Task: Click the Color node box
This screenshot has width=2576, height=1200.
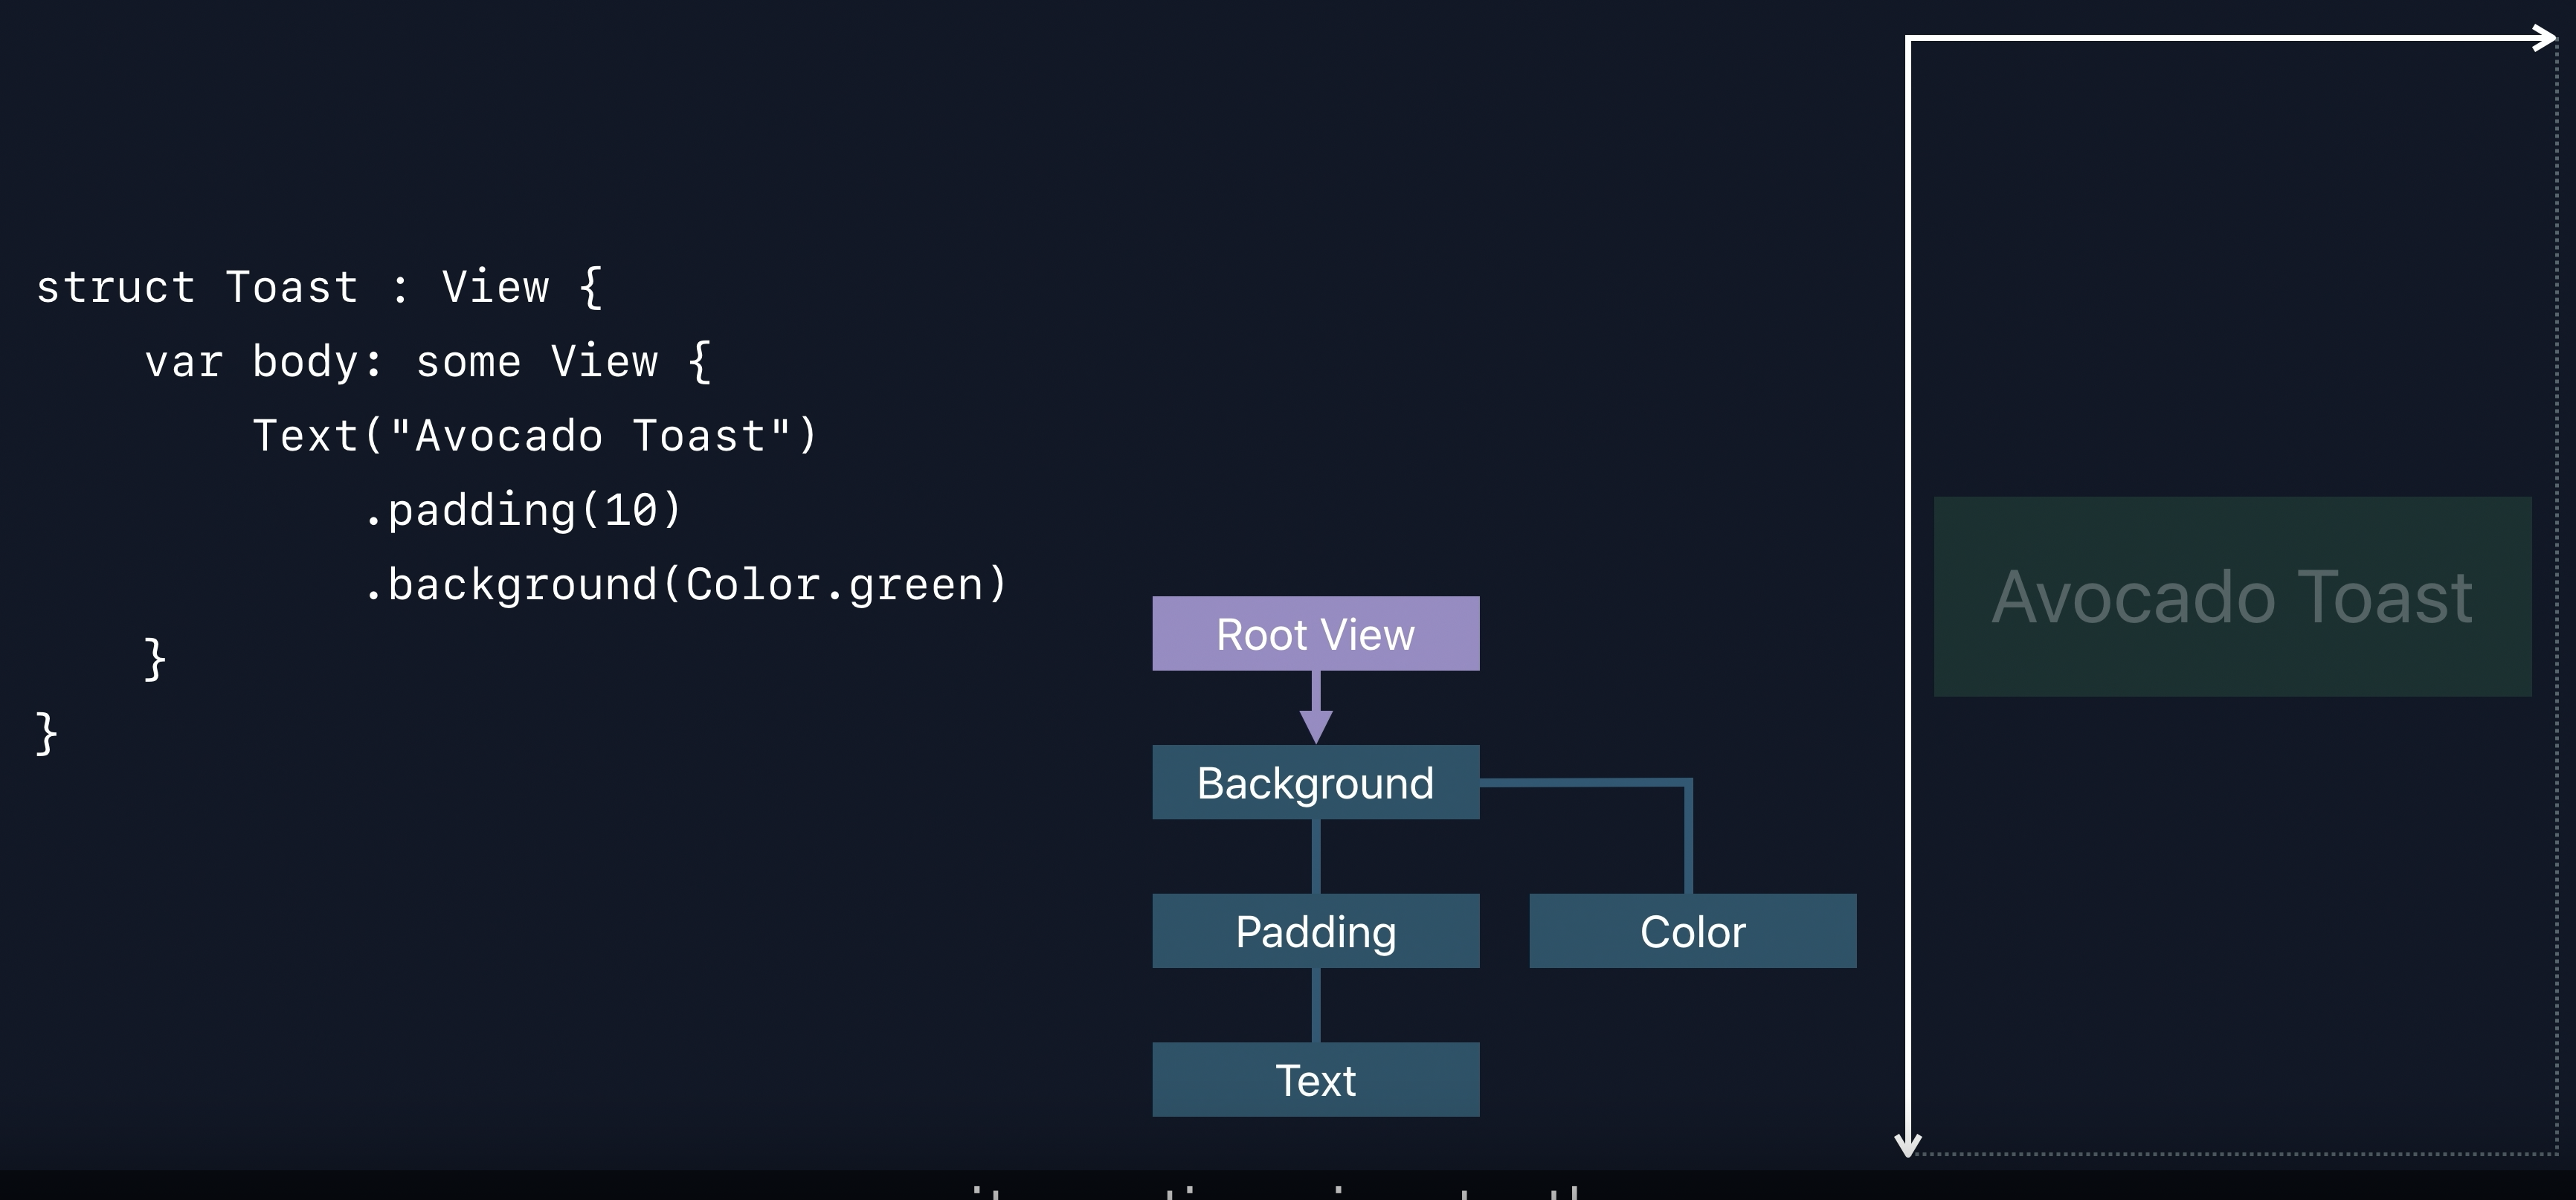Action: tap(1692, 931)
